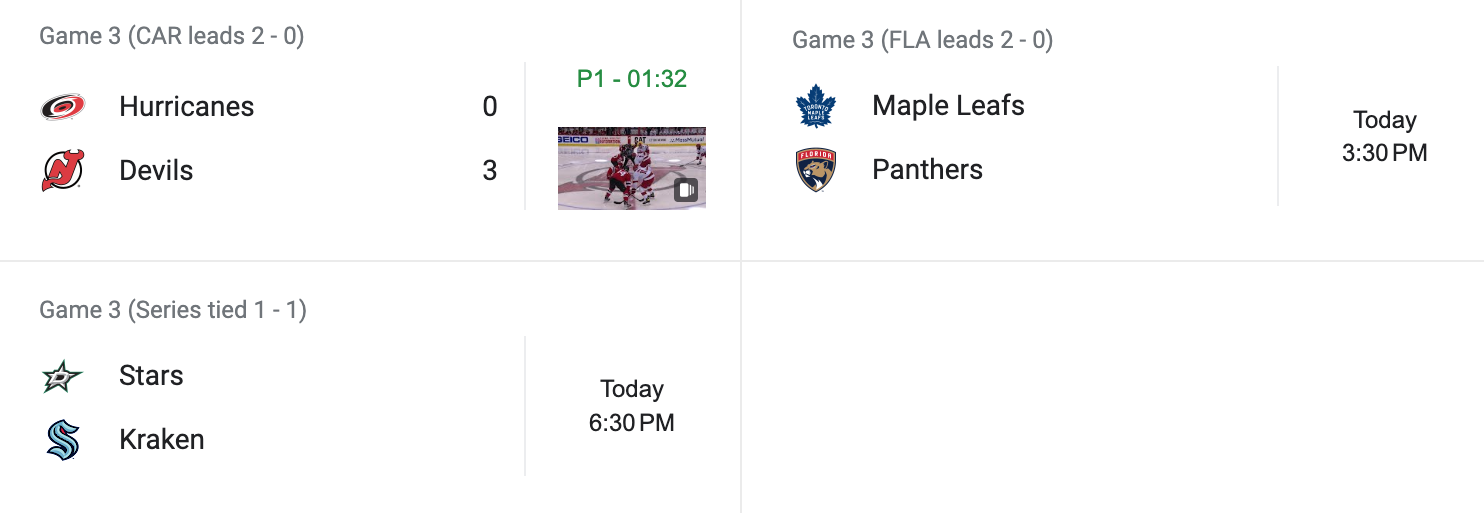The height and width of the screenshot is (513, 1484).
Task: Click the Stars team name
Action: (x=151, y=376)
